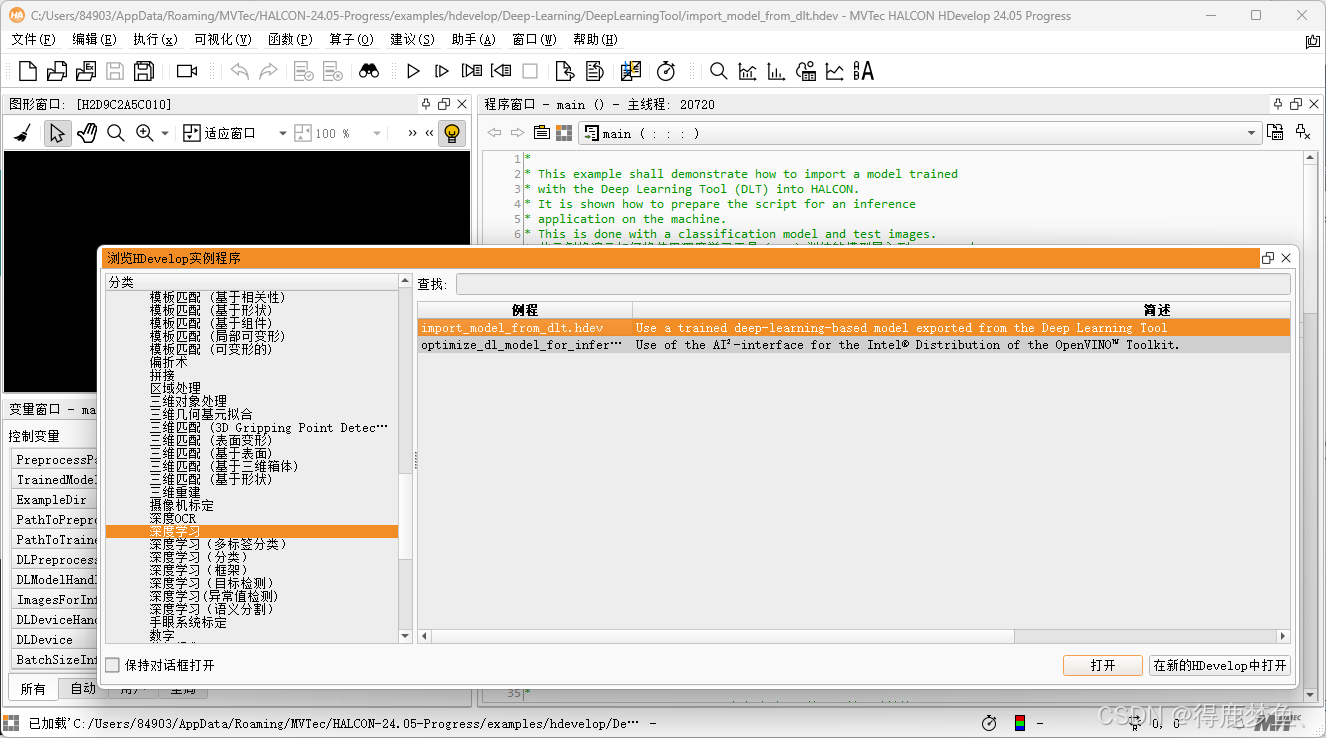The width and height of the screenshot is (1326, 738).
Task: Stop program execution icon
Action: (530, 71)
